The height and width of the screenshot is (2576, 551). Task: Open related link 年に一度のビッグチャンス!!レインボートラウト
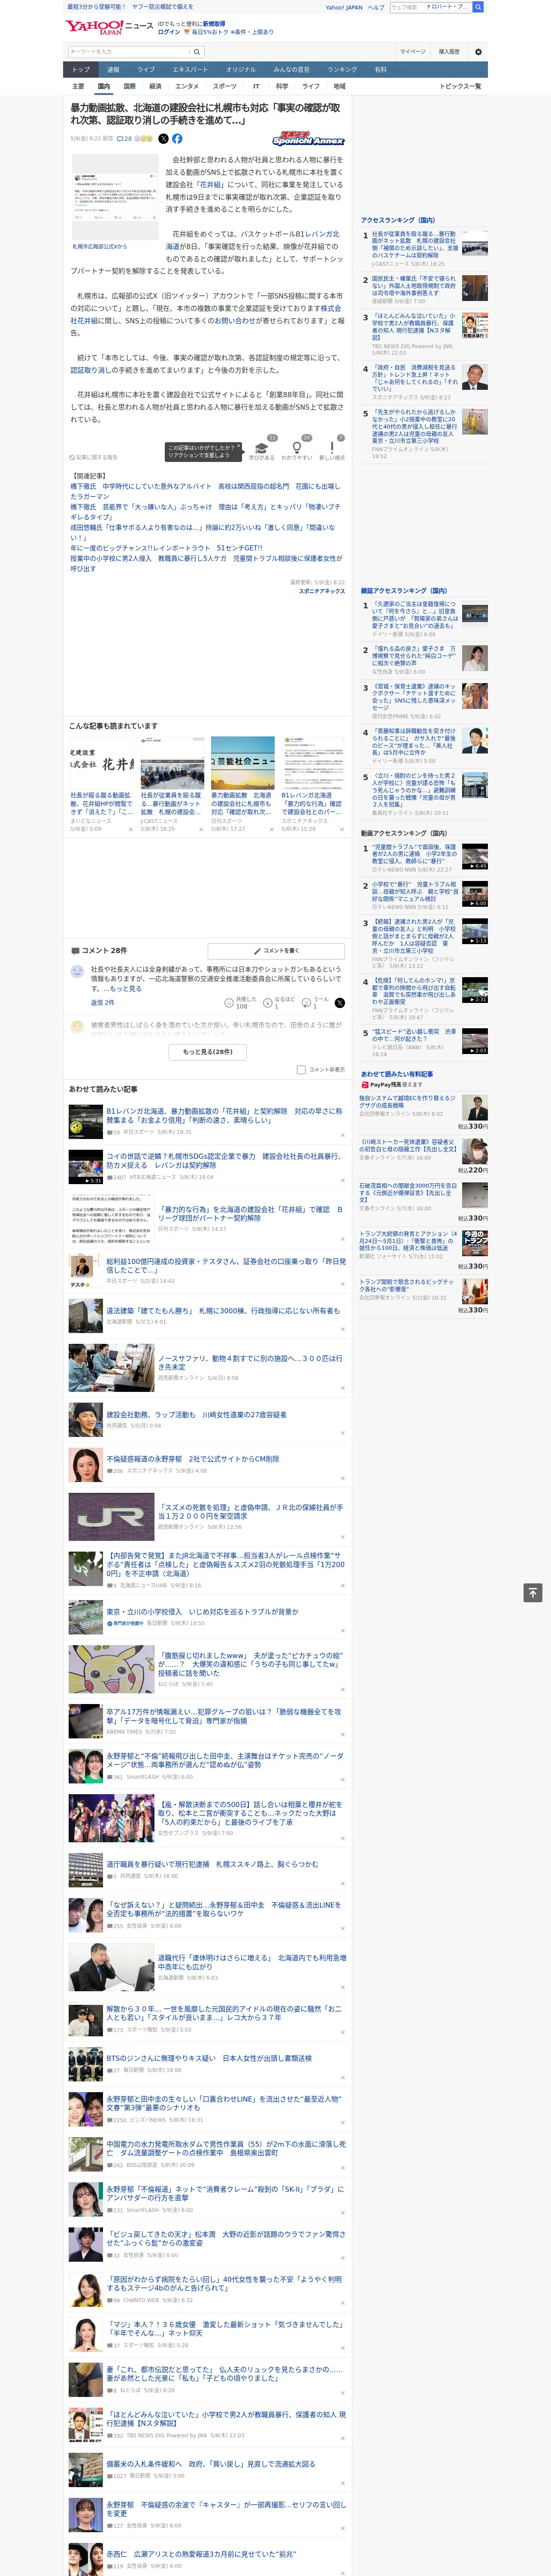point(166,548)
